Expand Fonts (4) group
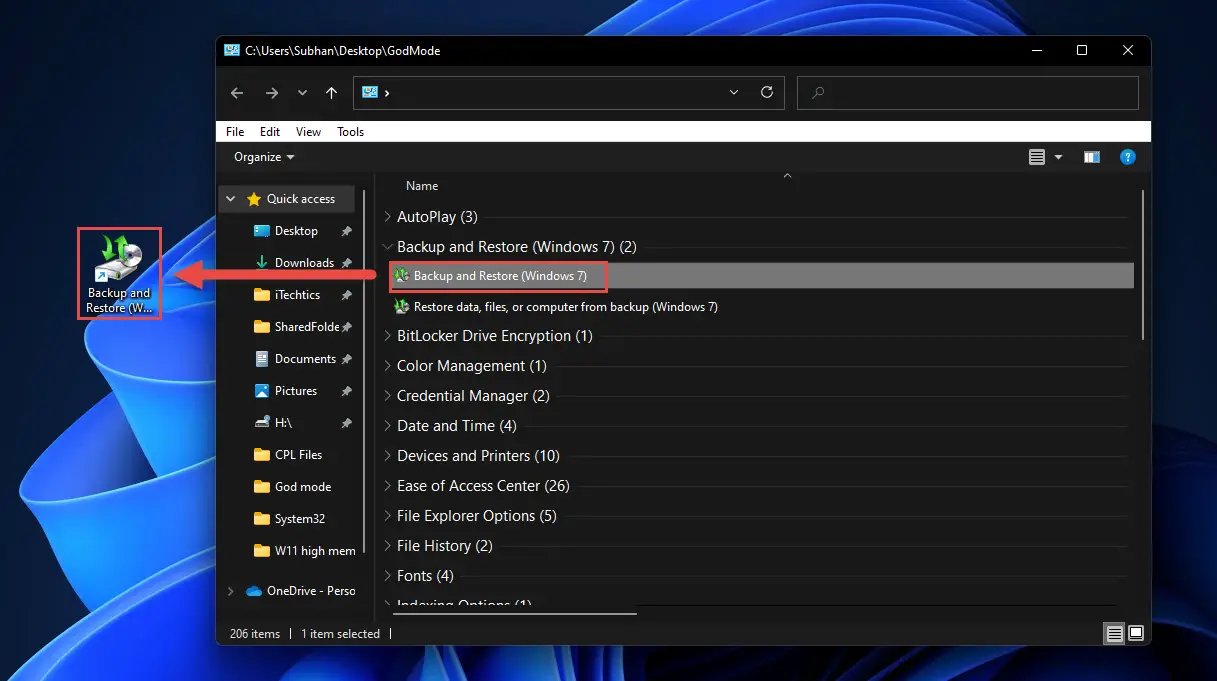Viewport: 1217px width, 681px height. (x=388, y=576)
